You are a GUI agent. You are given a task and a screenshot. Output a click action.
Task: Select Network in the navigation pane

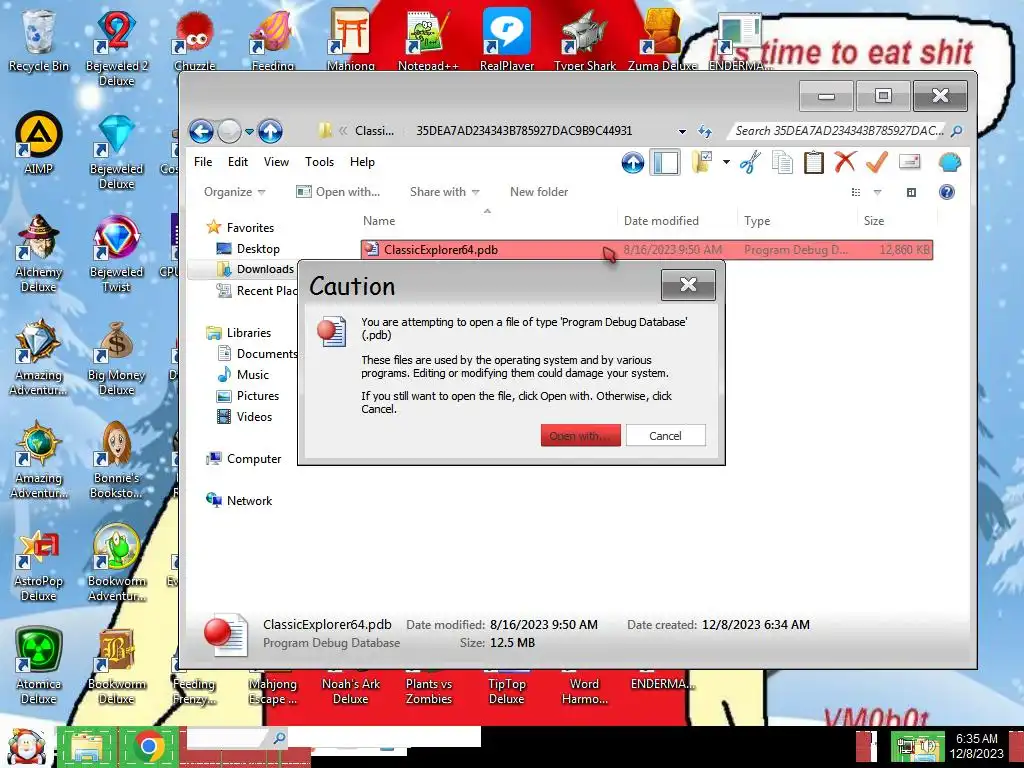point(239,500)
